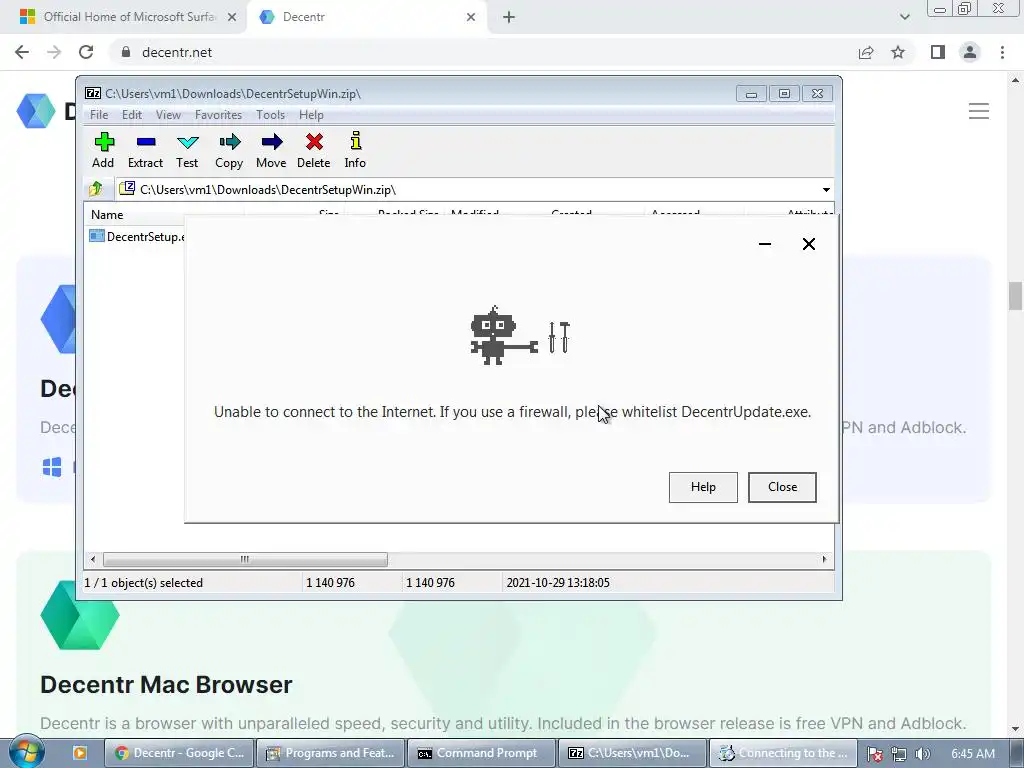The width and height of the screenshot is (1024, 768).
Task: Click the Action Center flag tray icon
Action: tap(875, 754)
